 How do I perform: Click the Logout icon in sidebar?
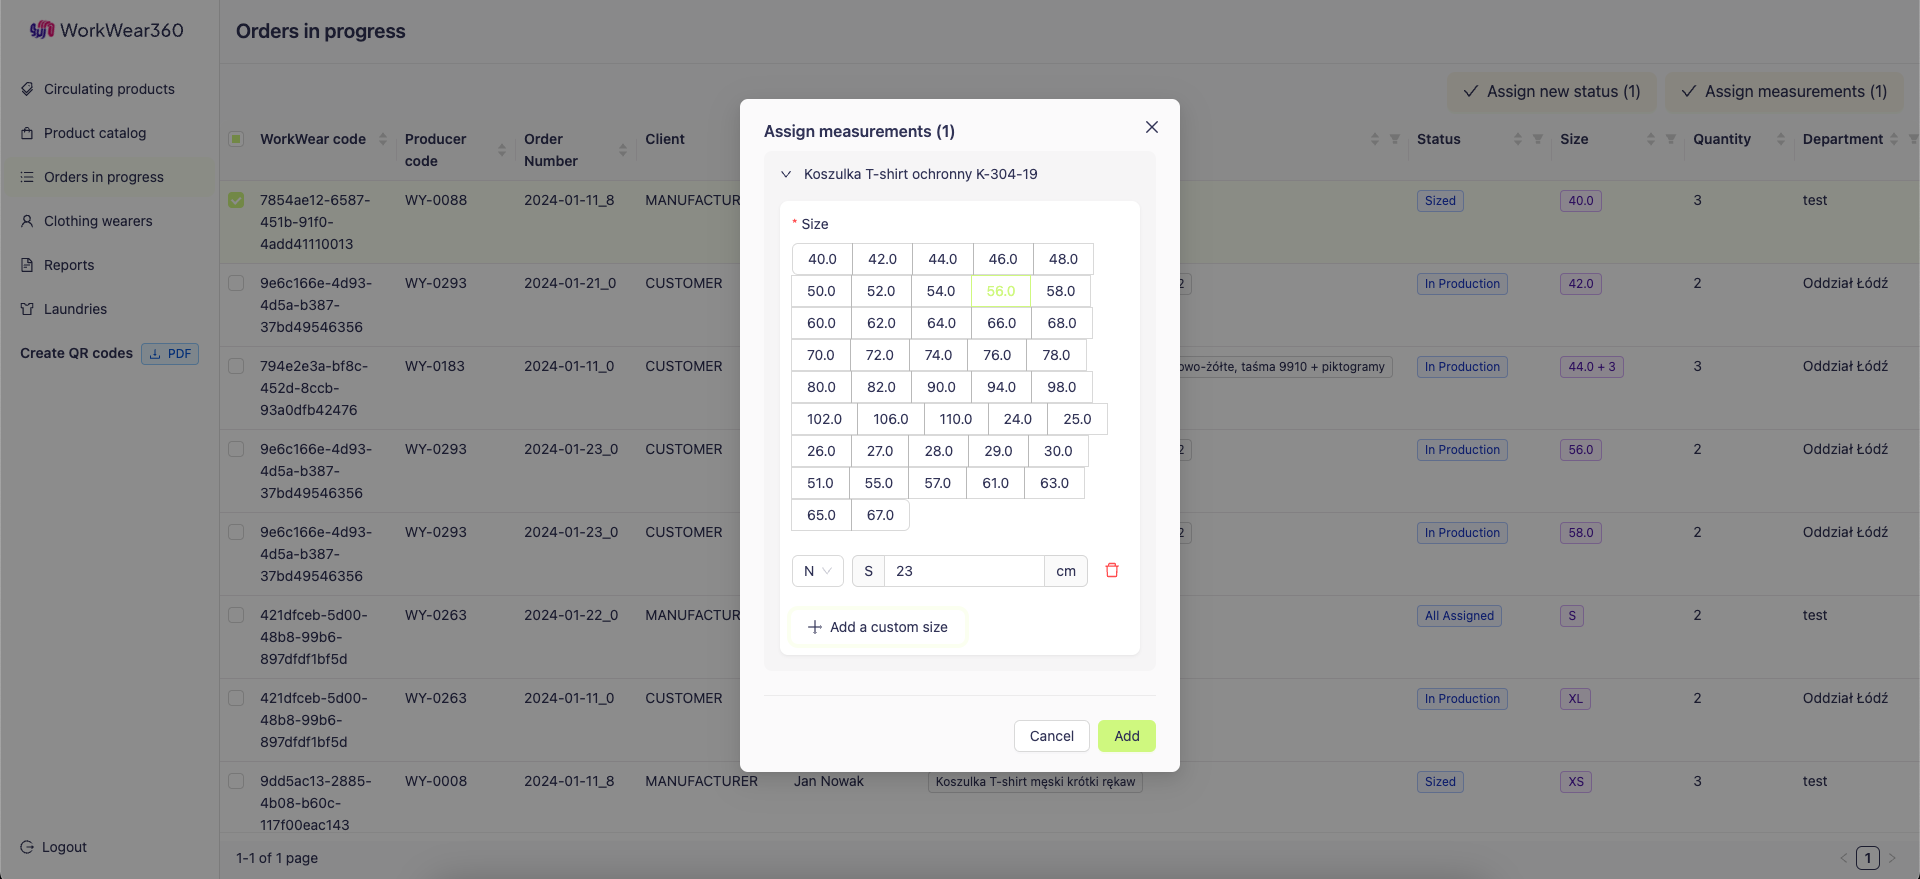coord(27,847)
